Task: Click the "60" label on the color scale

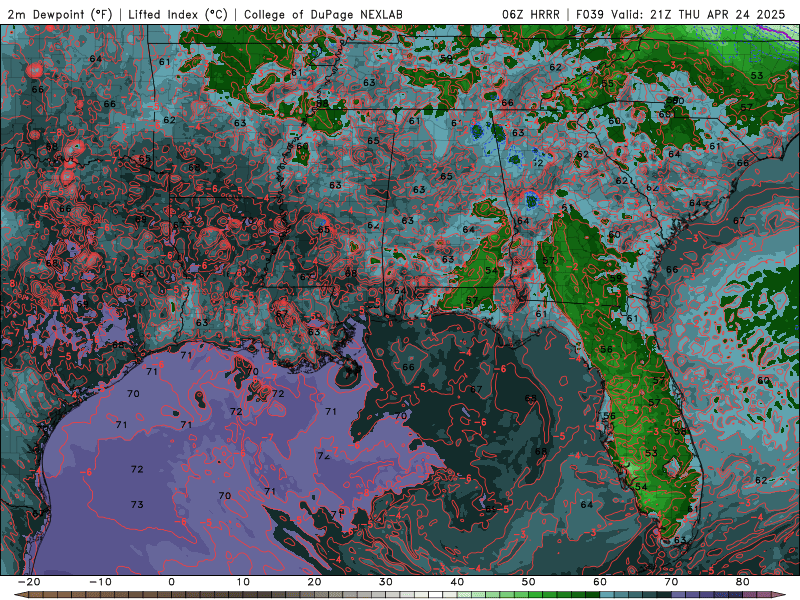Action: point(600,582)
